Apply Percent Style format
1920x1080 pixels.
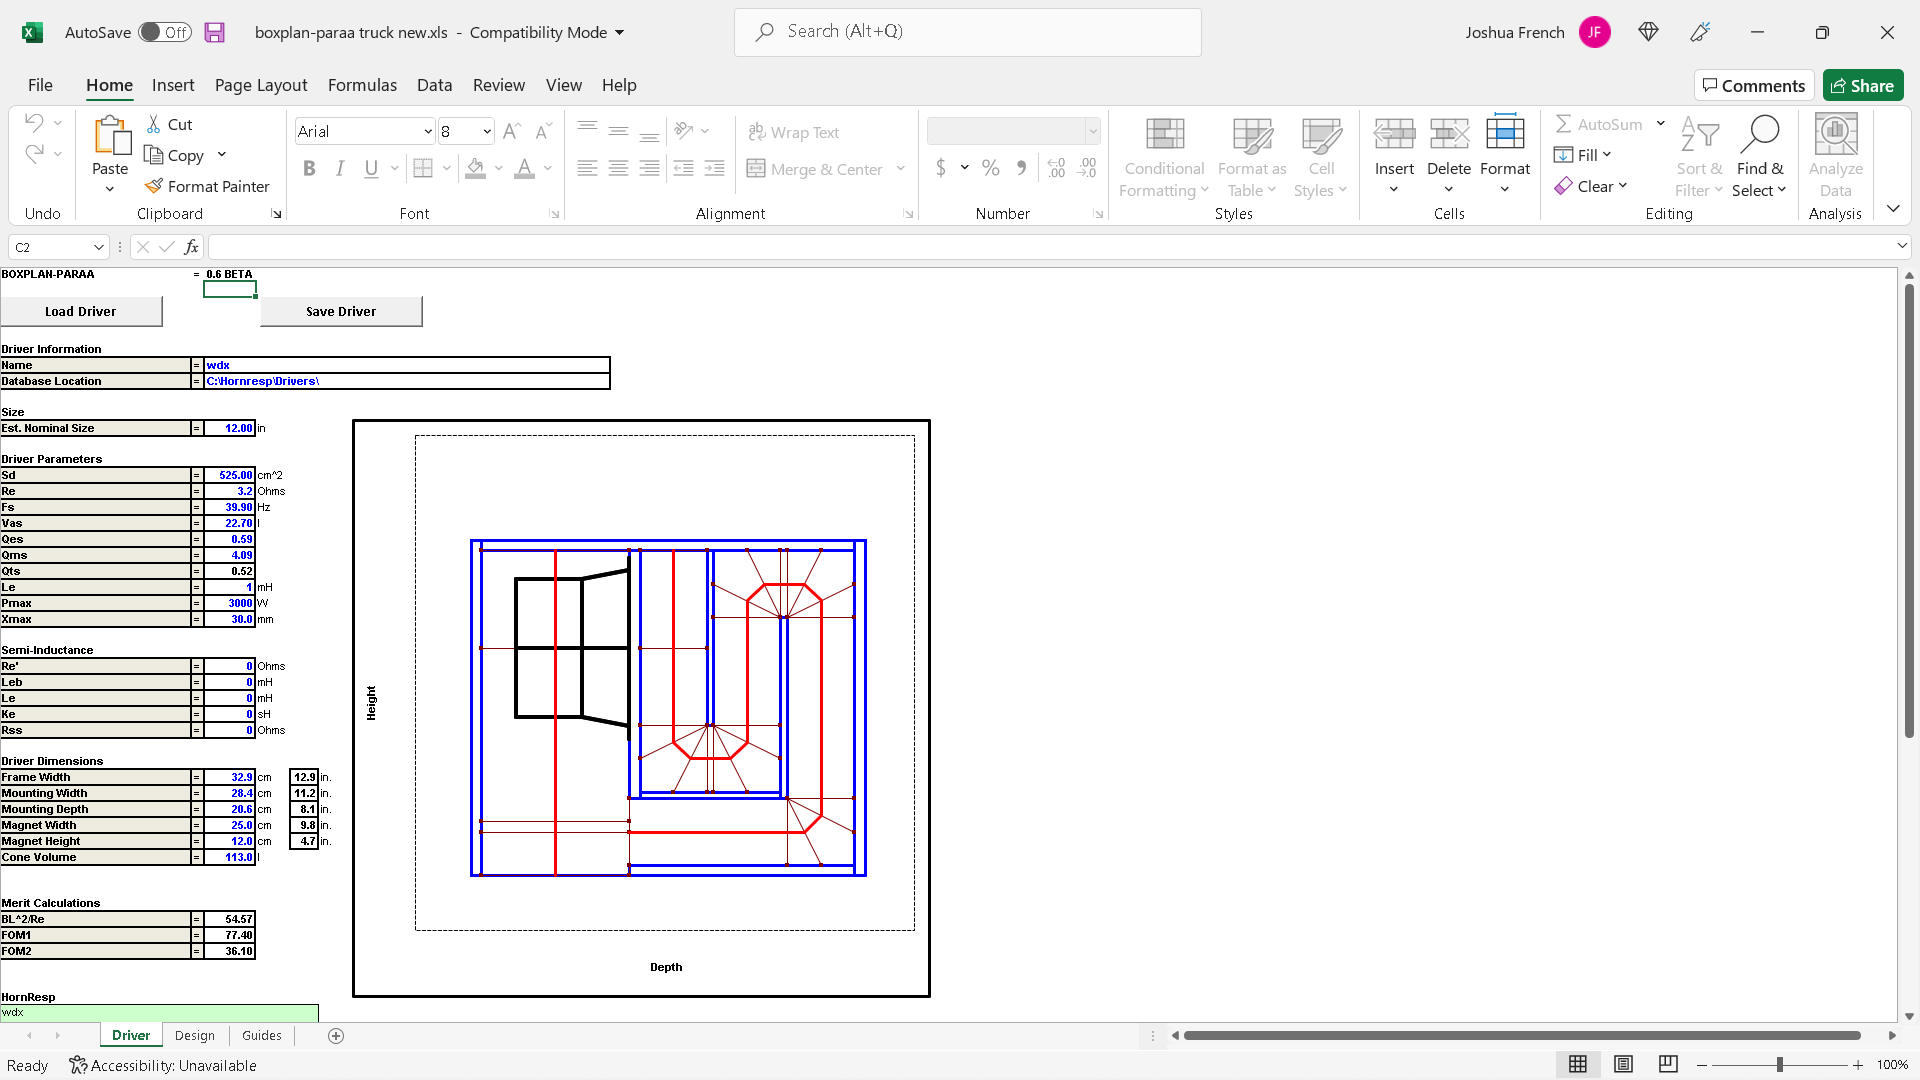tap(991, 168)
